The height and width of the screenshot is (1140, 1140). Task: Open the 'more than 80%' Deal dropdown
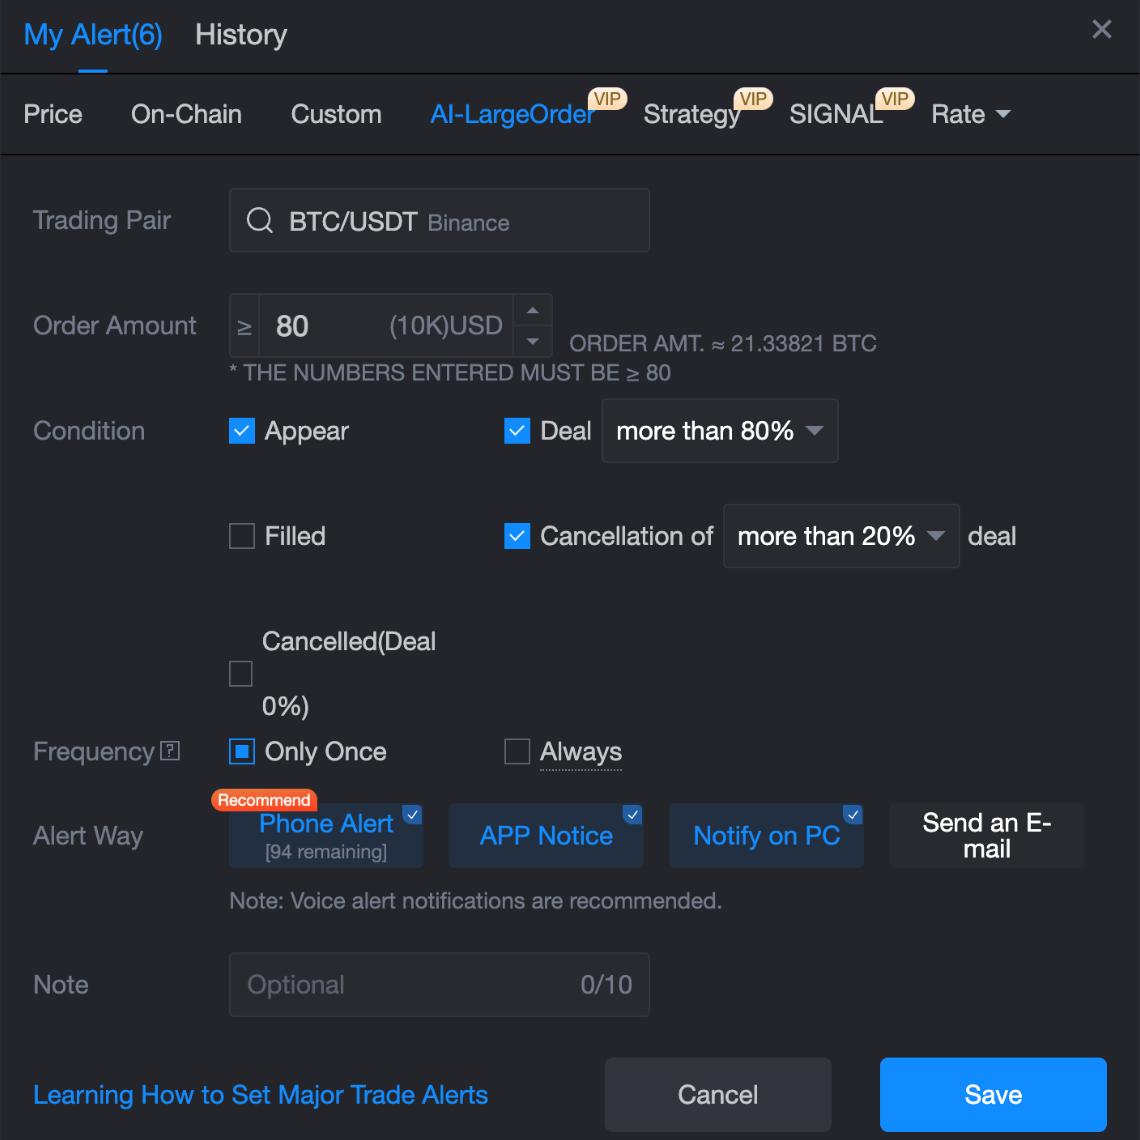click(719, 431)
